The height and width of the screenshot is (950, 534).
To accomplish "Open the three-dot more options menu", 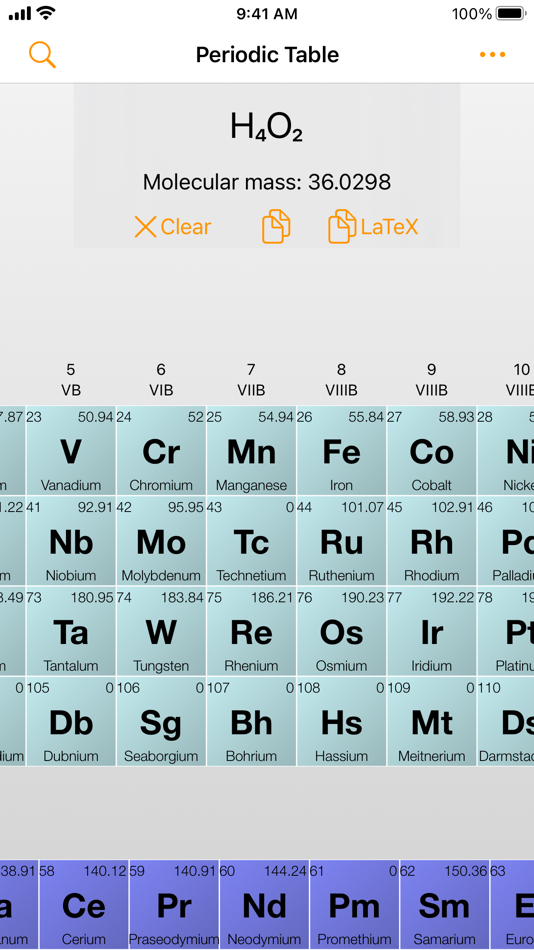I will (x=492, y=55).
